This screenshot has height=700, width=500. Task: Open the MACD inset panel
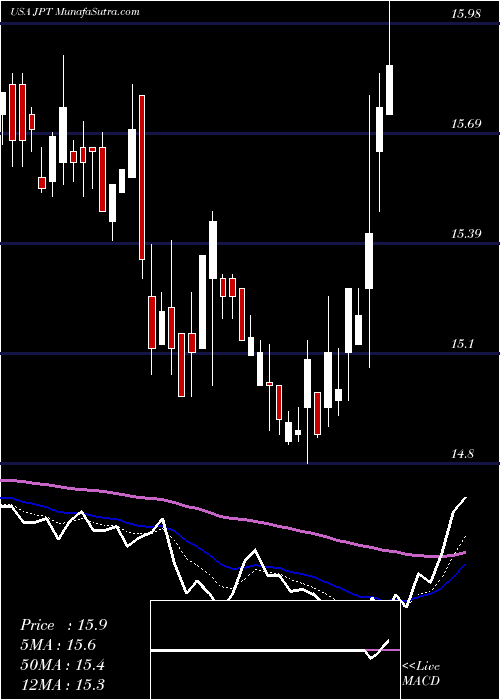(x=275, y=650)
